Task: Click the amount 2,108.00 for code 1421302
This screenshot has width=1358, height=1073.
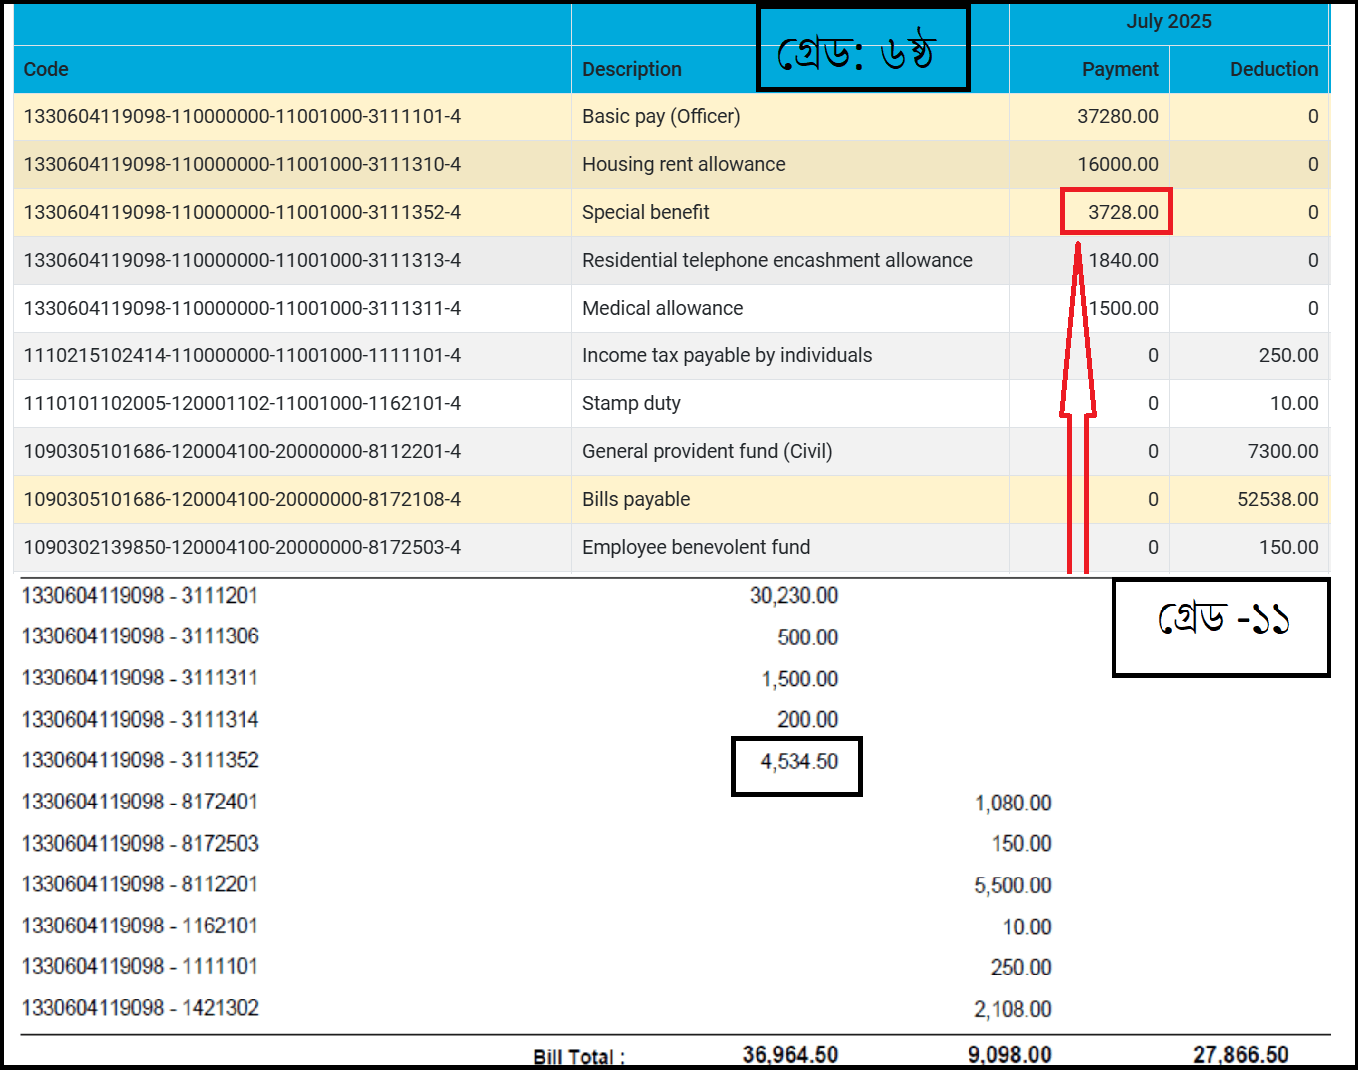Action: [1012, 1009]
